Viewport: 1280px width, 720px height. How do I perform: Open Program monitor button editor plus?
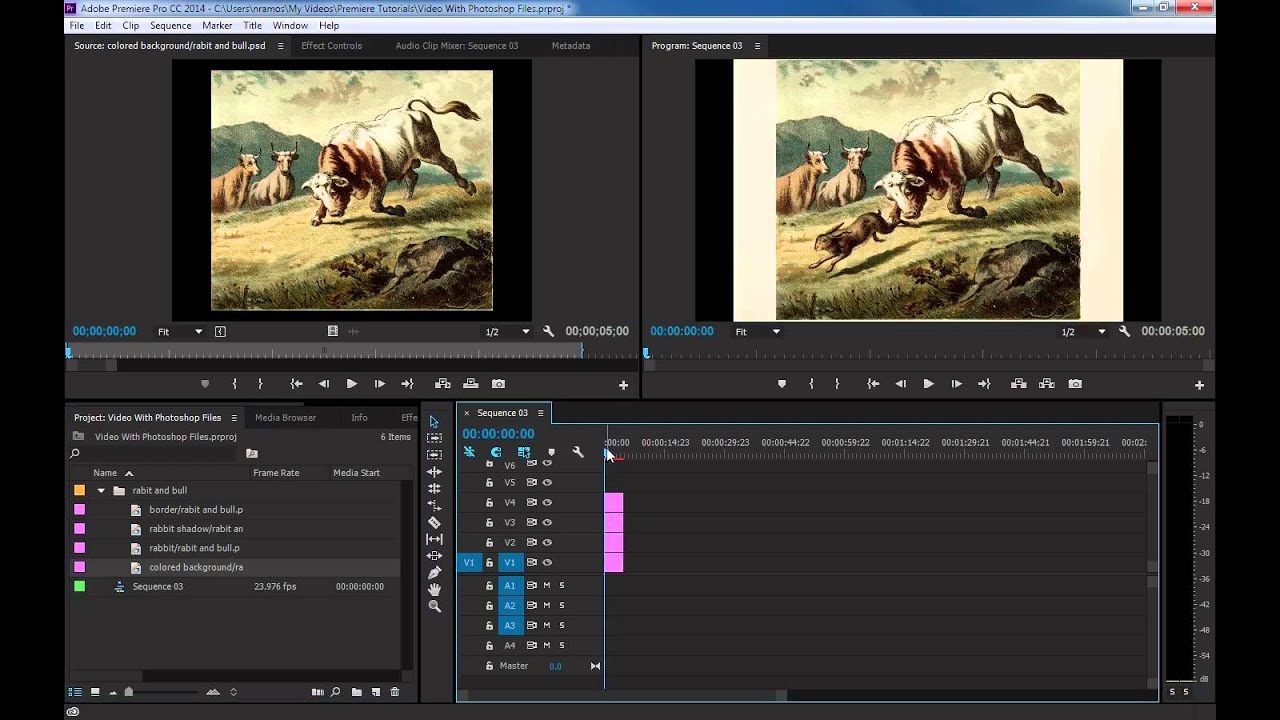1199,385
